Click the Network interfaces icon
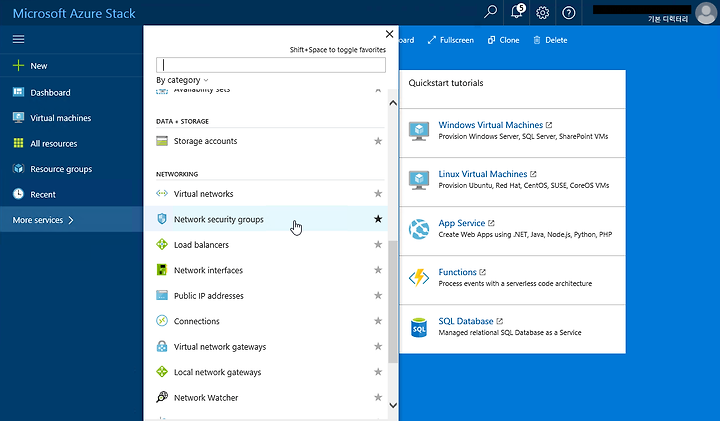Viewport: 720px width, 421px height. pyautogui.click(x=162, y=269)
